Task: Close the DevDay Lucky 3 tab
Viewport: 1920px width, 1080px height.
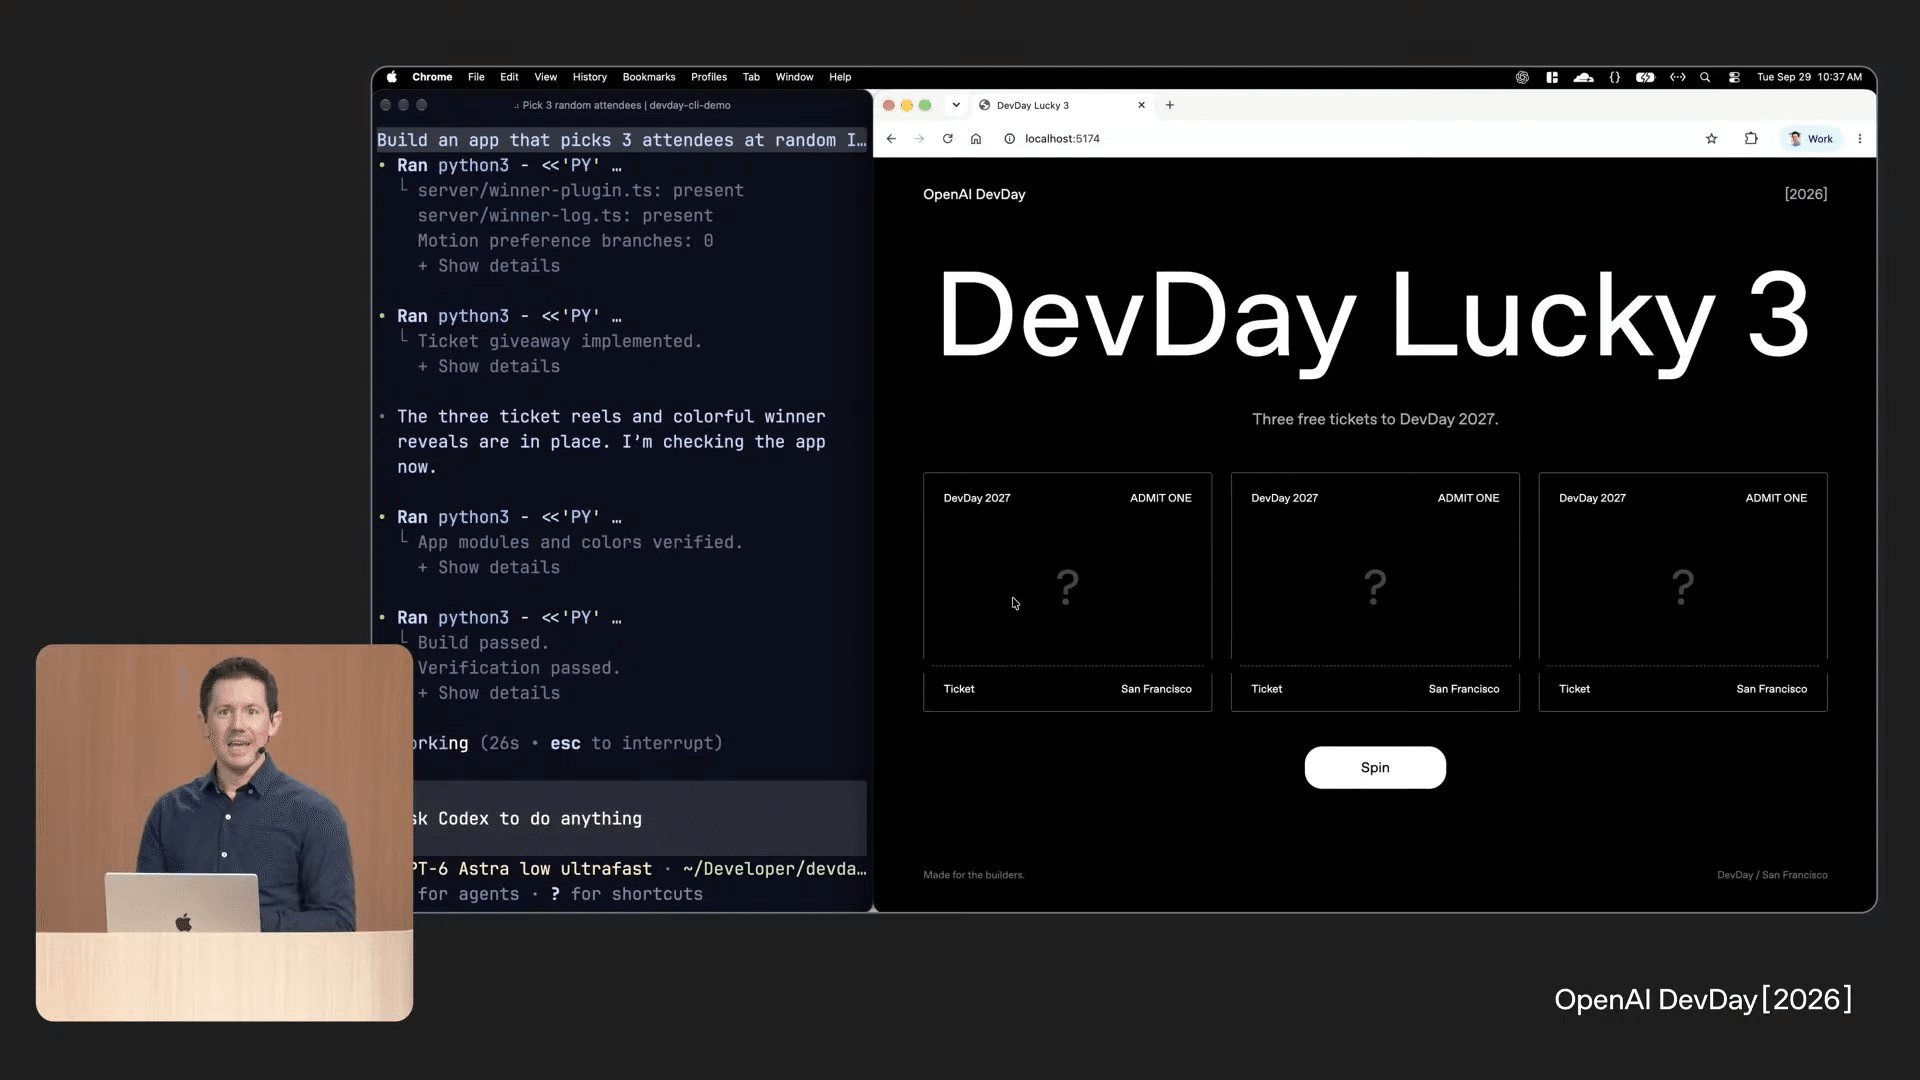Action: pos(1141,105)
